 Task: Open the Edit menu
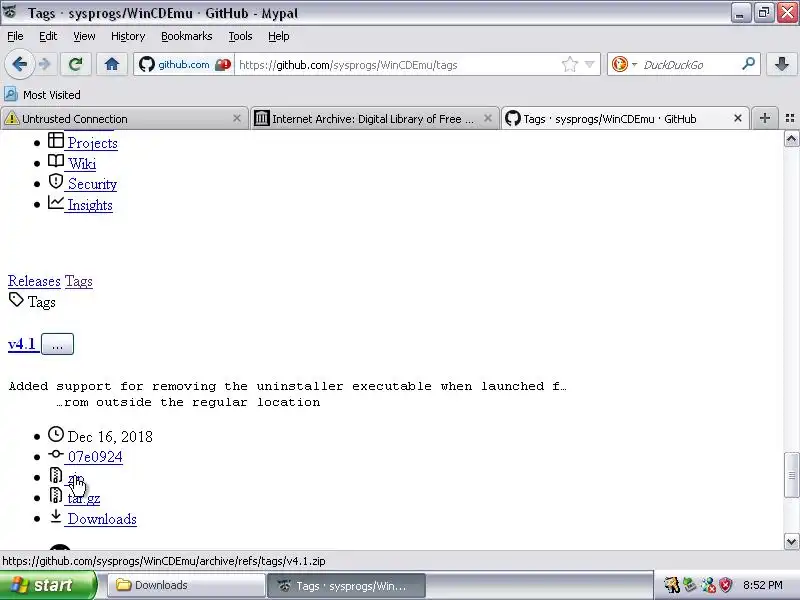[x=48, y=36]
